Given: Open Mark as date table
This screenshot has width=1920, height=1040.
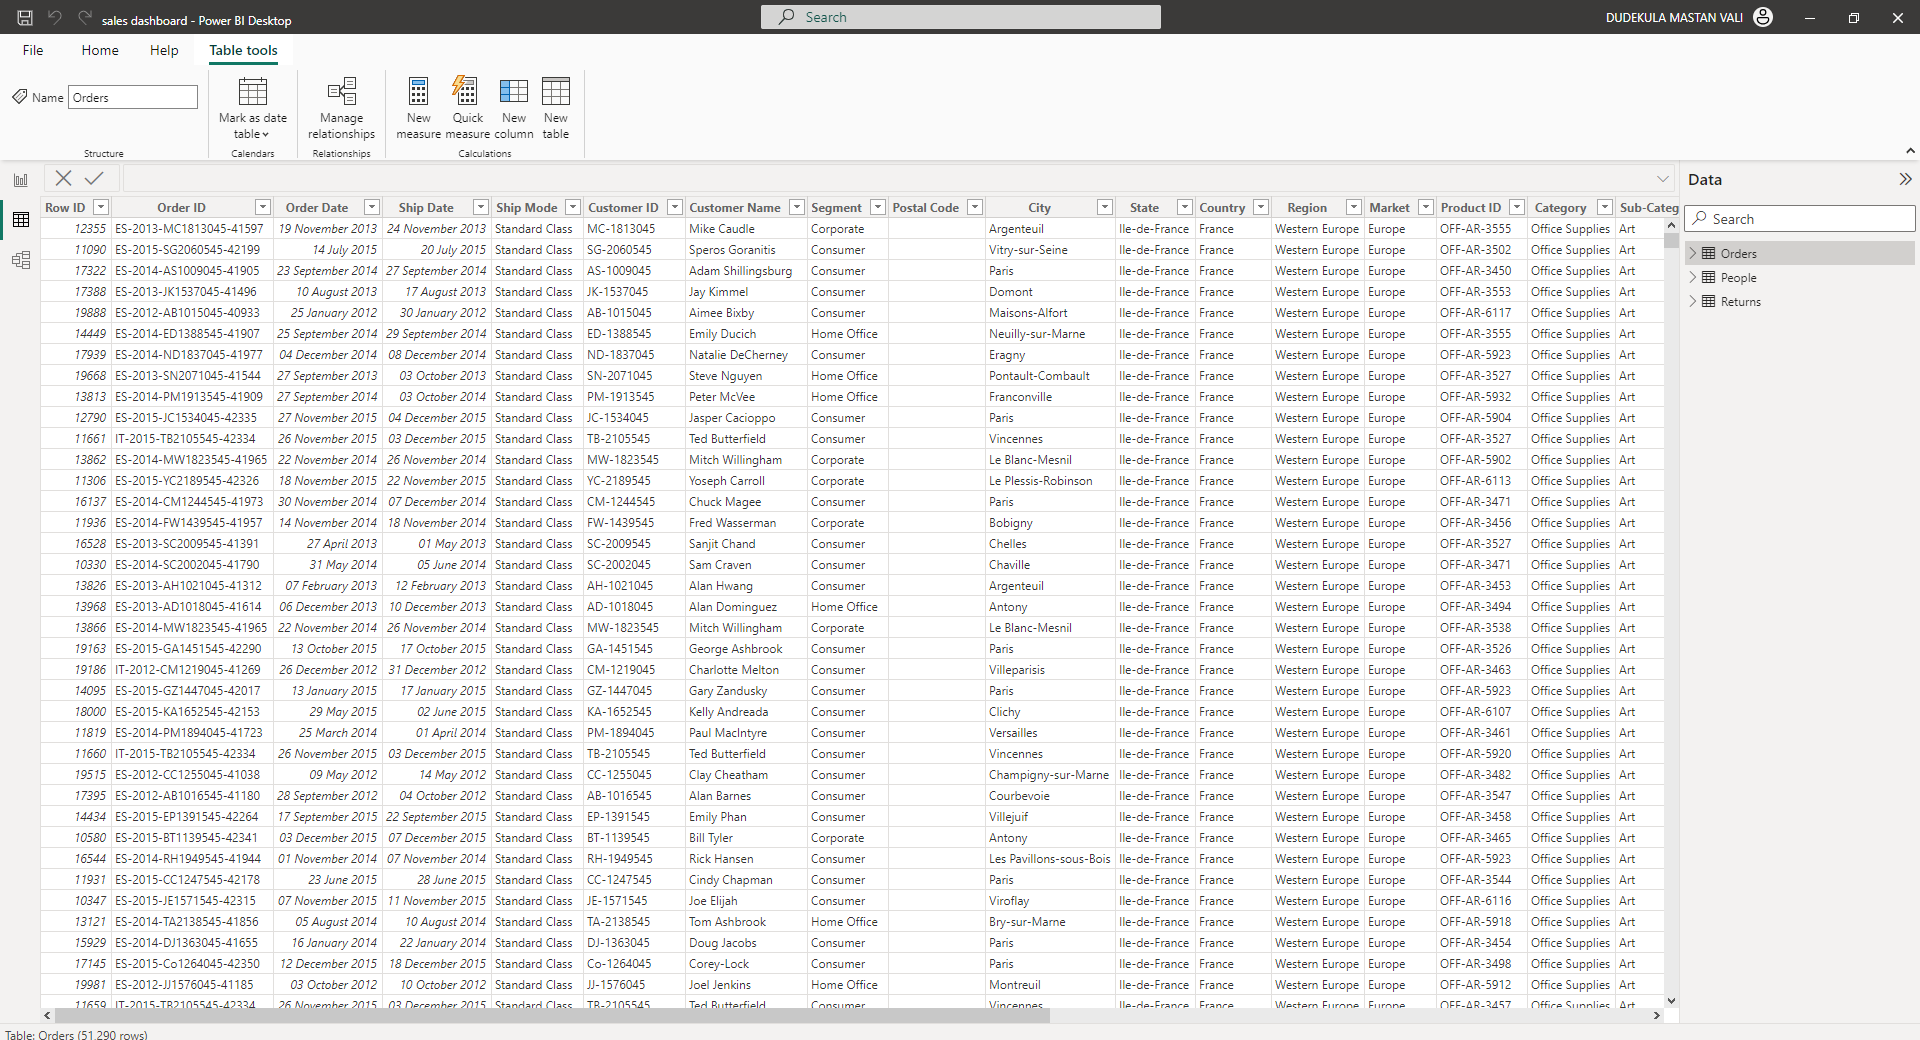Looking at the screenshot, I should tap(253, 108).
